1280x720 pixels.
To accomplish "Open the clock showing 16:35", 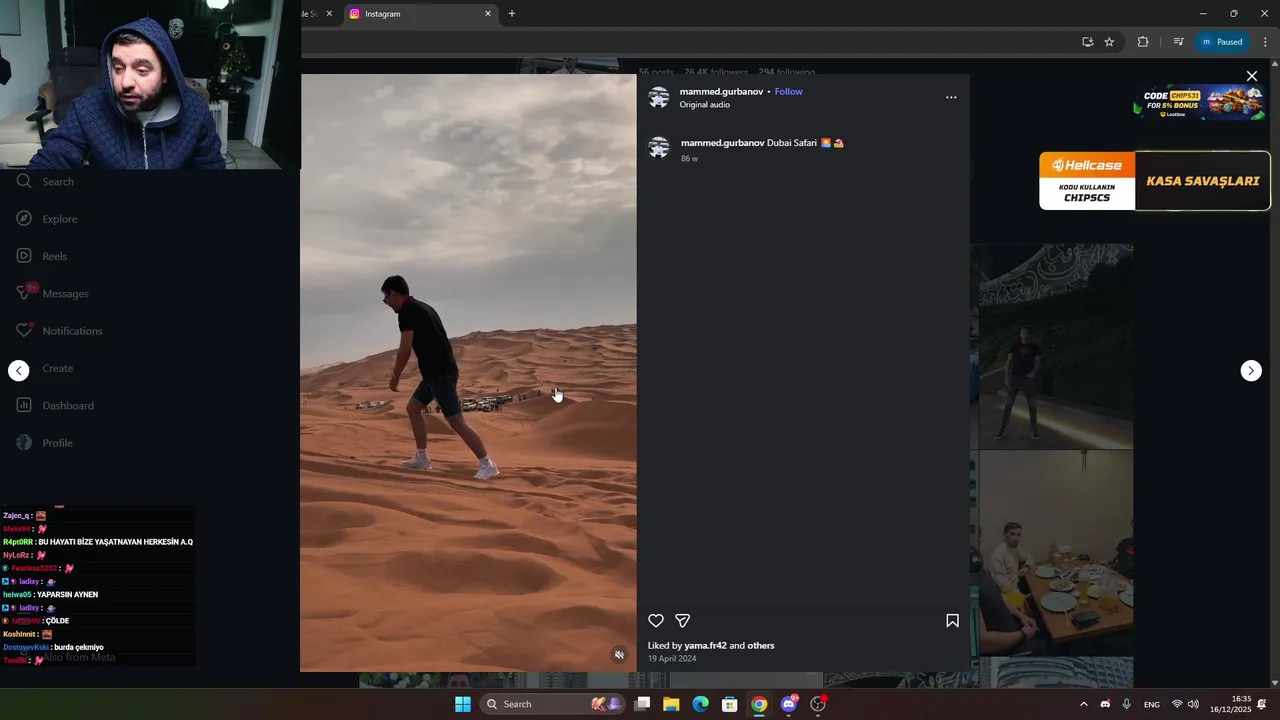I will [1230, 704].
